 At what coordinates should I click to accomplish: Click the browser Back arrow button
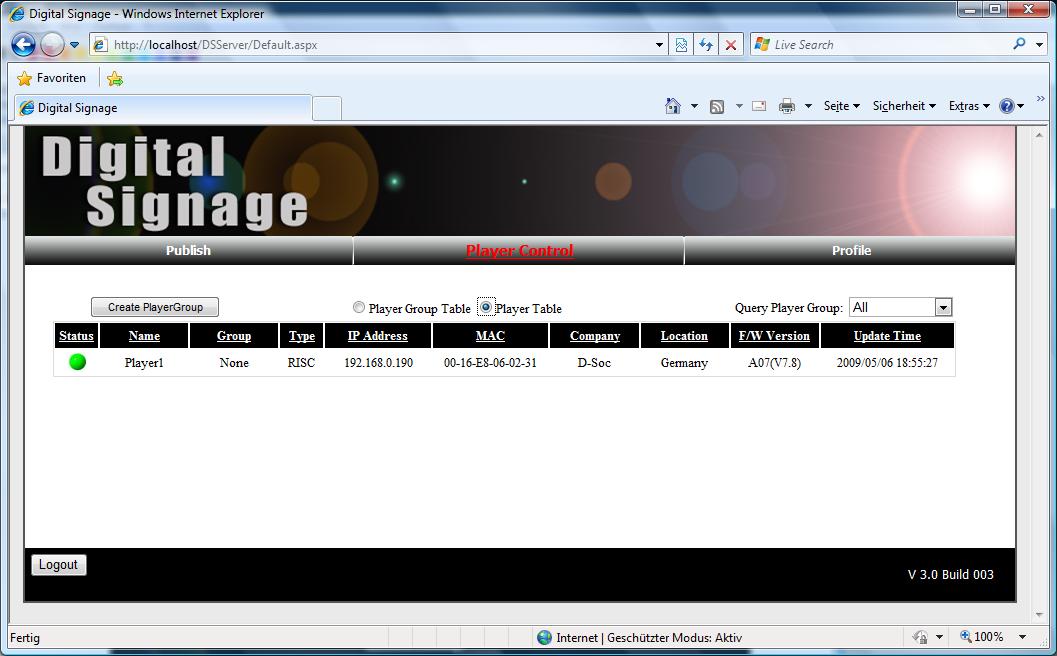point(24,45)
